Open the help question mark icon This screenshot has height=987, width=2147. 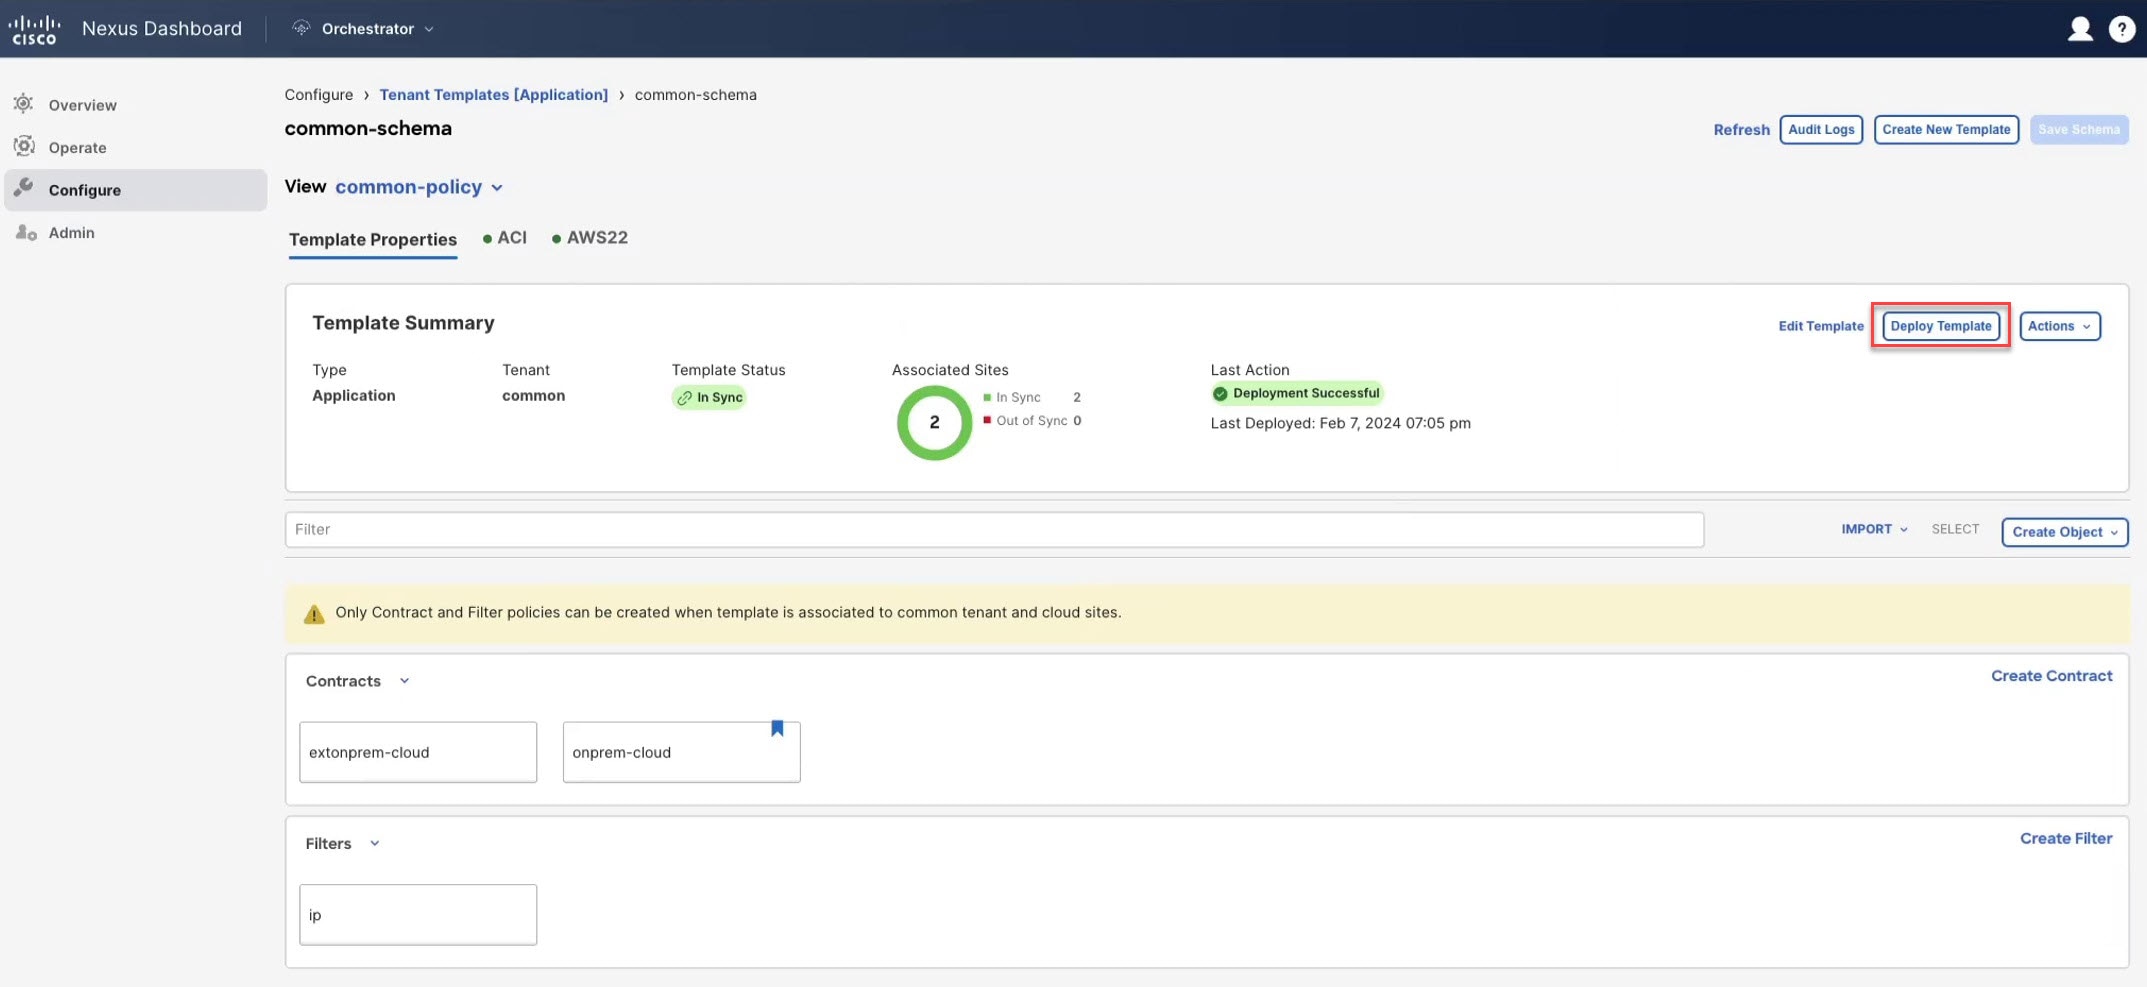click(2122, 29)
